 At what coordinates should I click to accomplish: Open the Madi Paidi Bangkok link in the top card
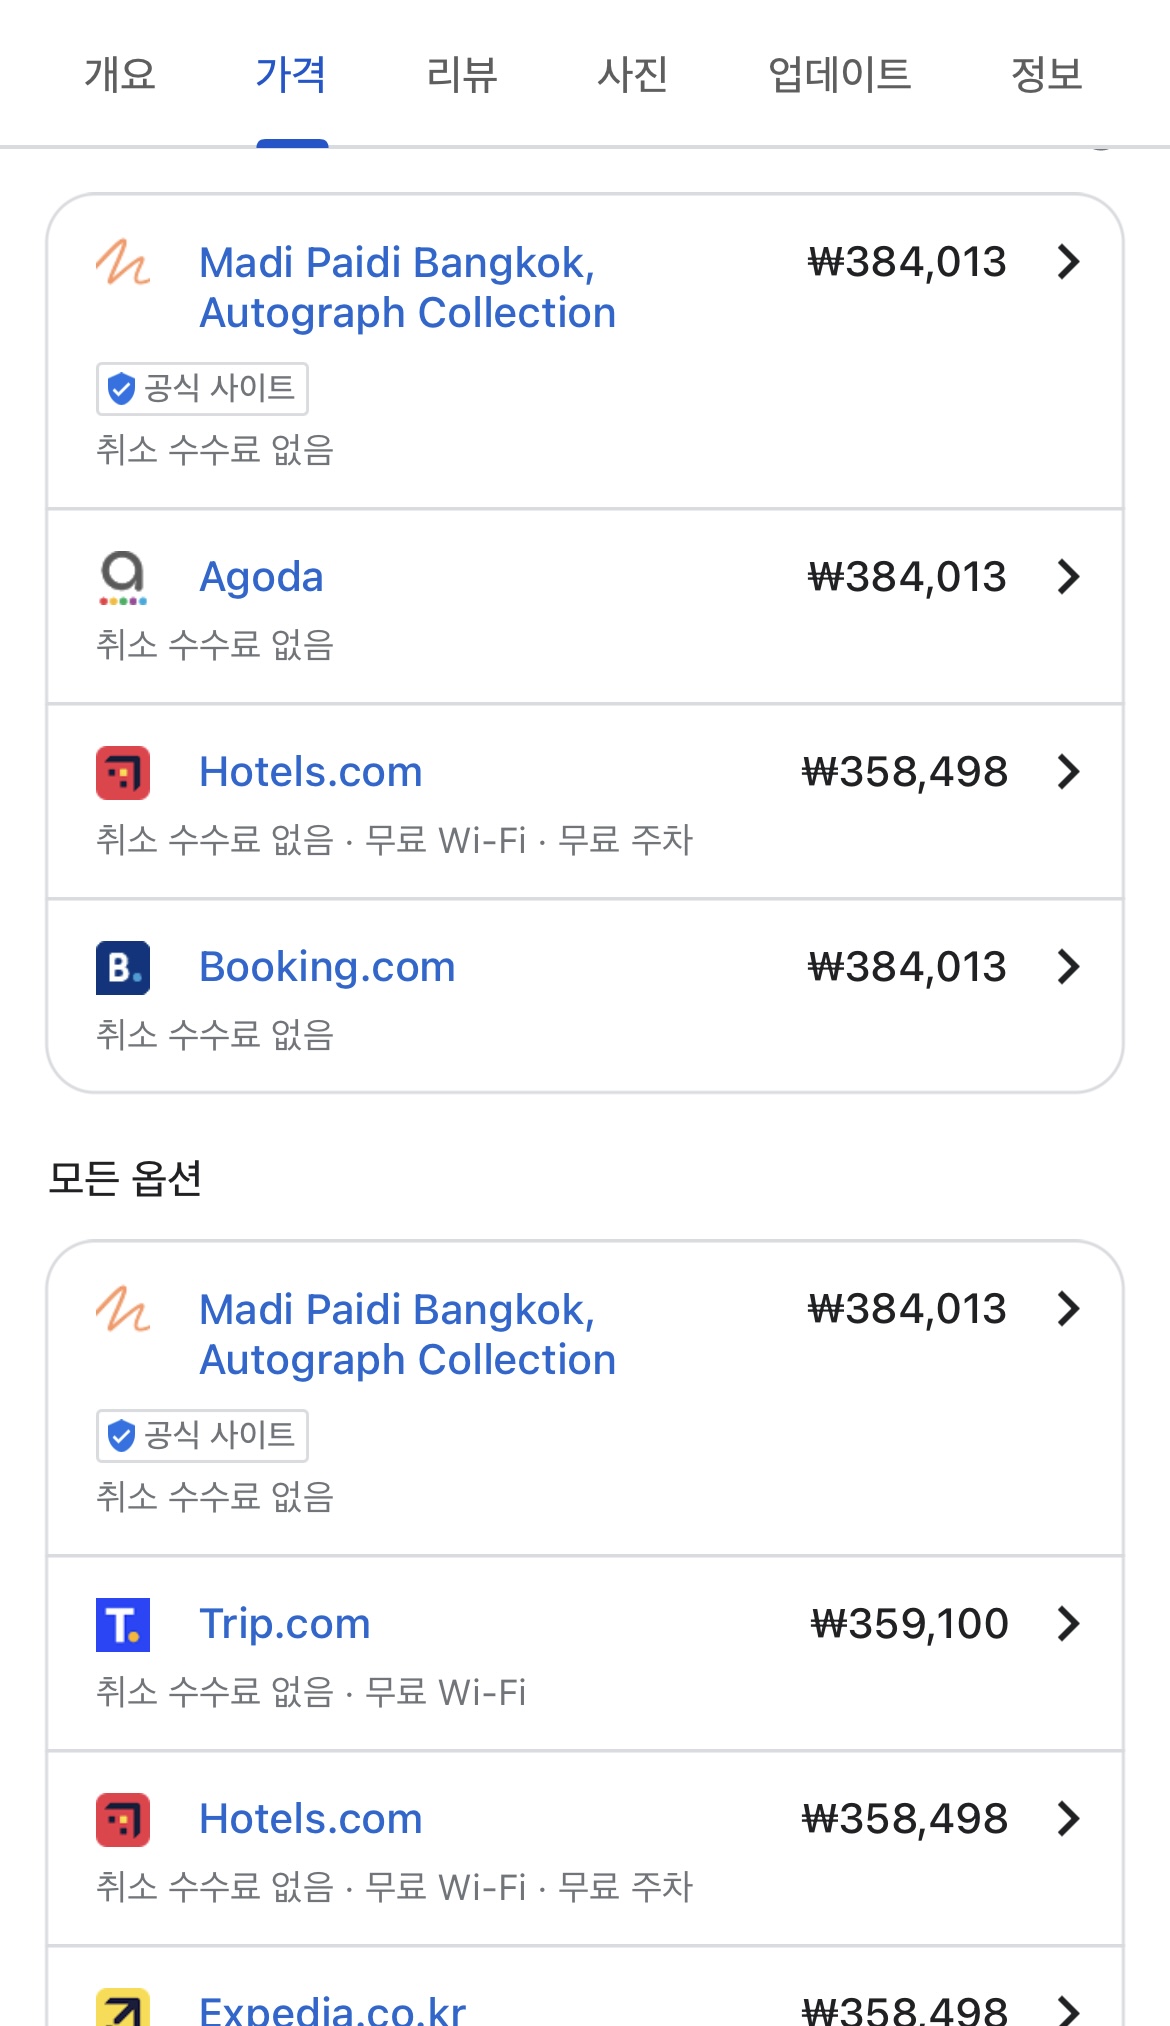407,288
